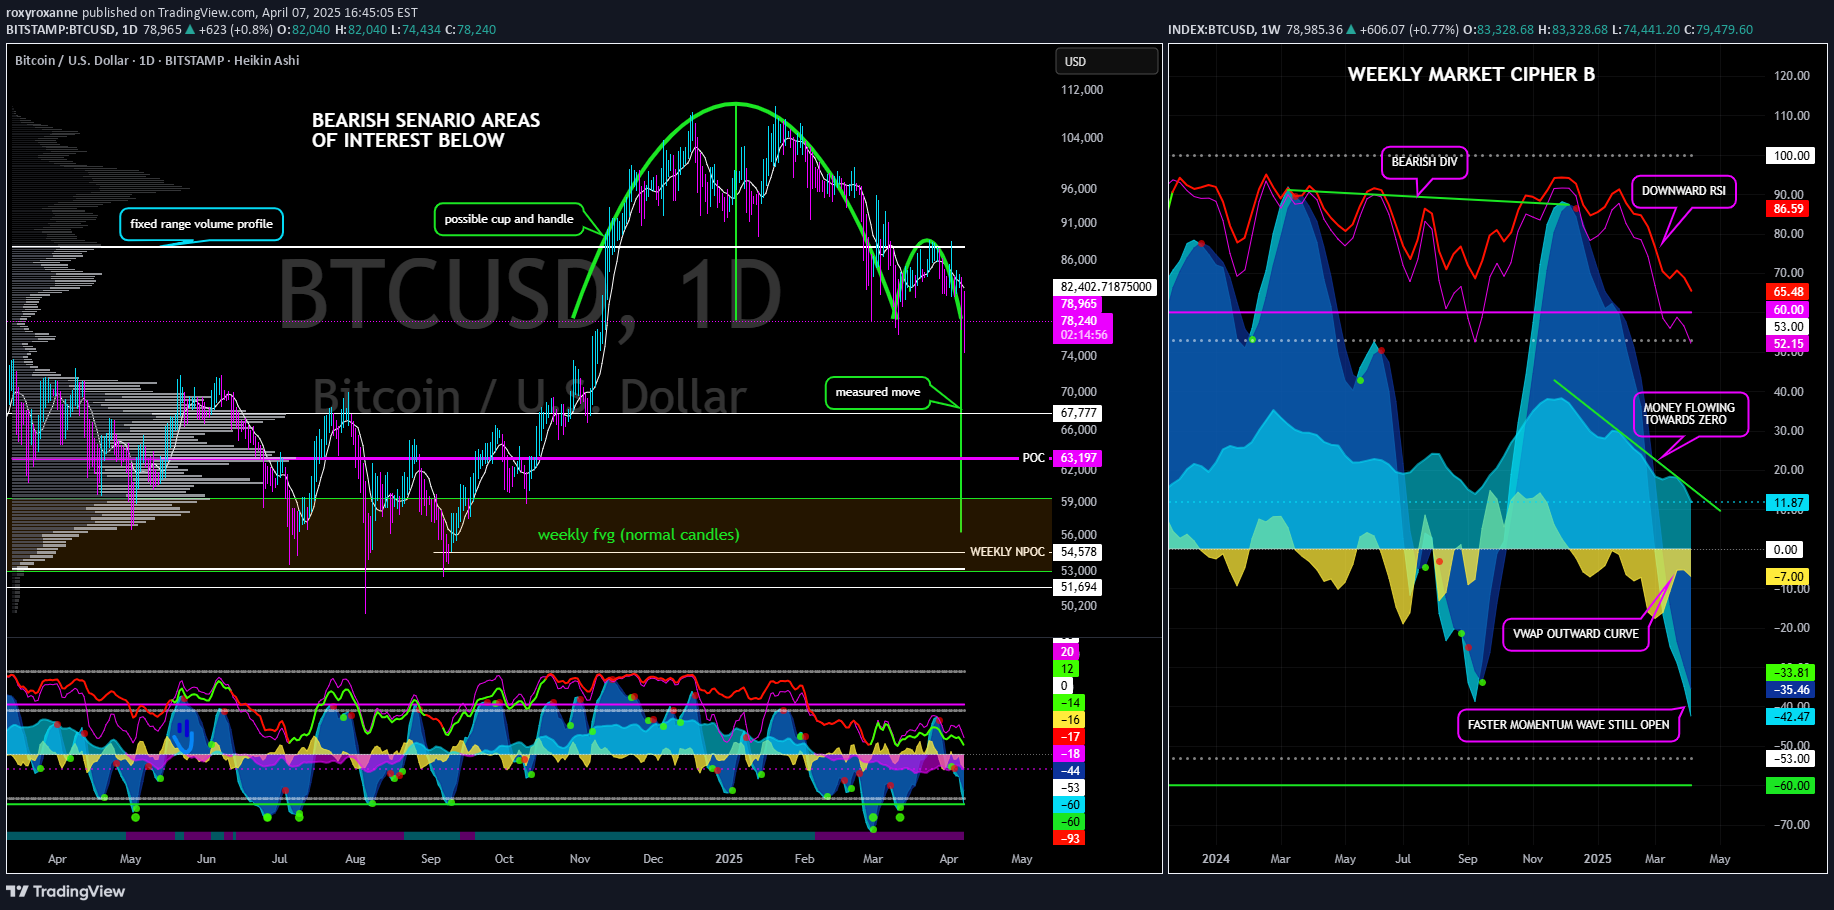This screenshot has height=910, width=1834.
Task: Click the TradingView logo at the bottom
Action: 66,891
